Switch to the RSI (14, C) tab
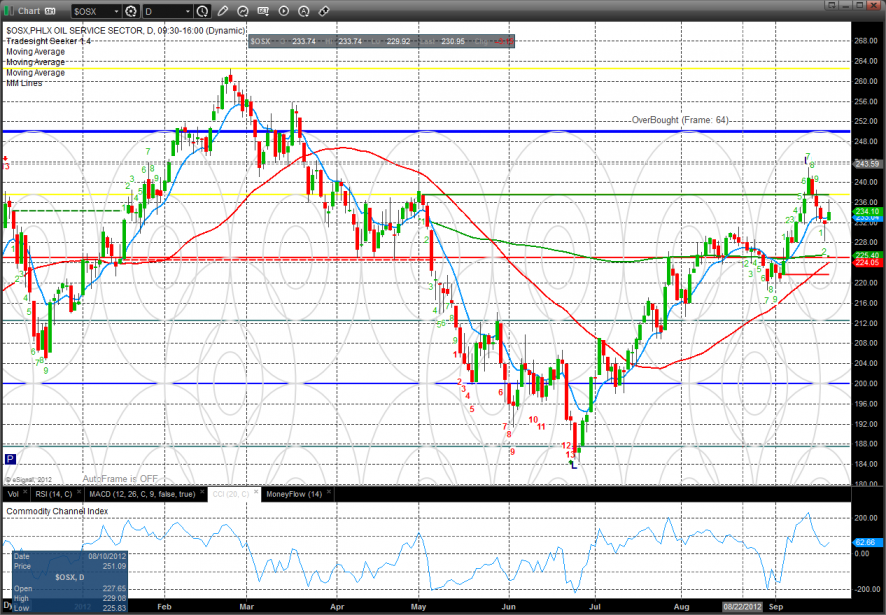The height and width of the screenshot is (615, 886). point(54,494)
